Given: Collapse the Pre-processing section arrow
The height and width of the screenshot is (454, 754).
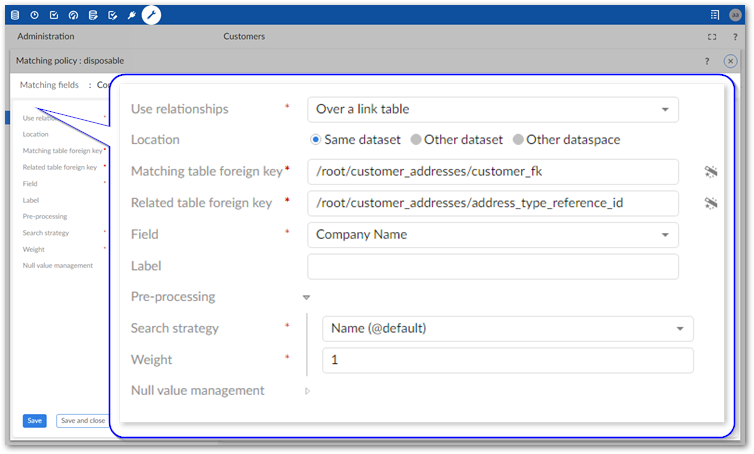Looking at the screenshot, I should click(307, 297).
